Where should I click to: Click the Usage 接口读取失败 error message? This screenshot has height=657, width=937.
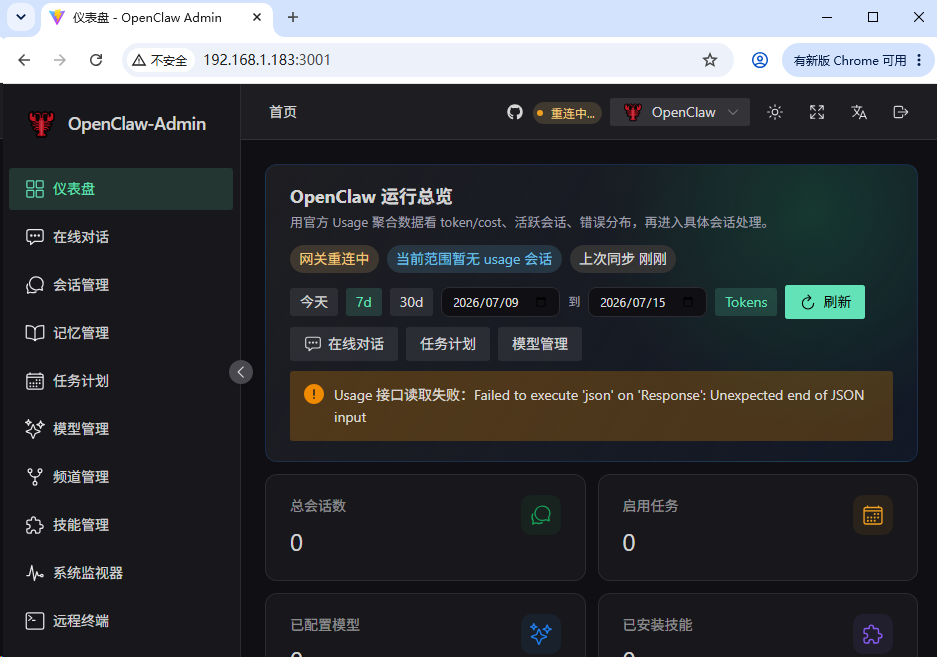(599, 406)
